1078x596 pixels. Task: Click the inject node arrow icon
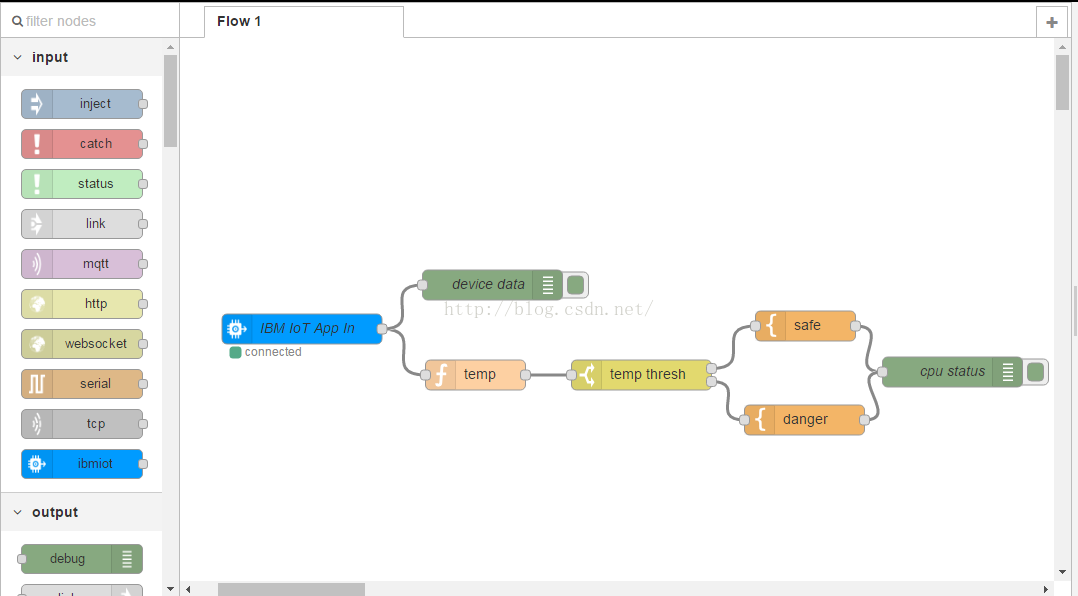37,104
